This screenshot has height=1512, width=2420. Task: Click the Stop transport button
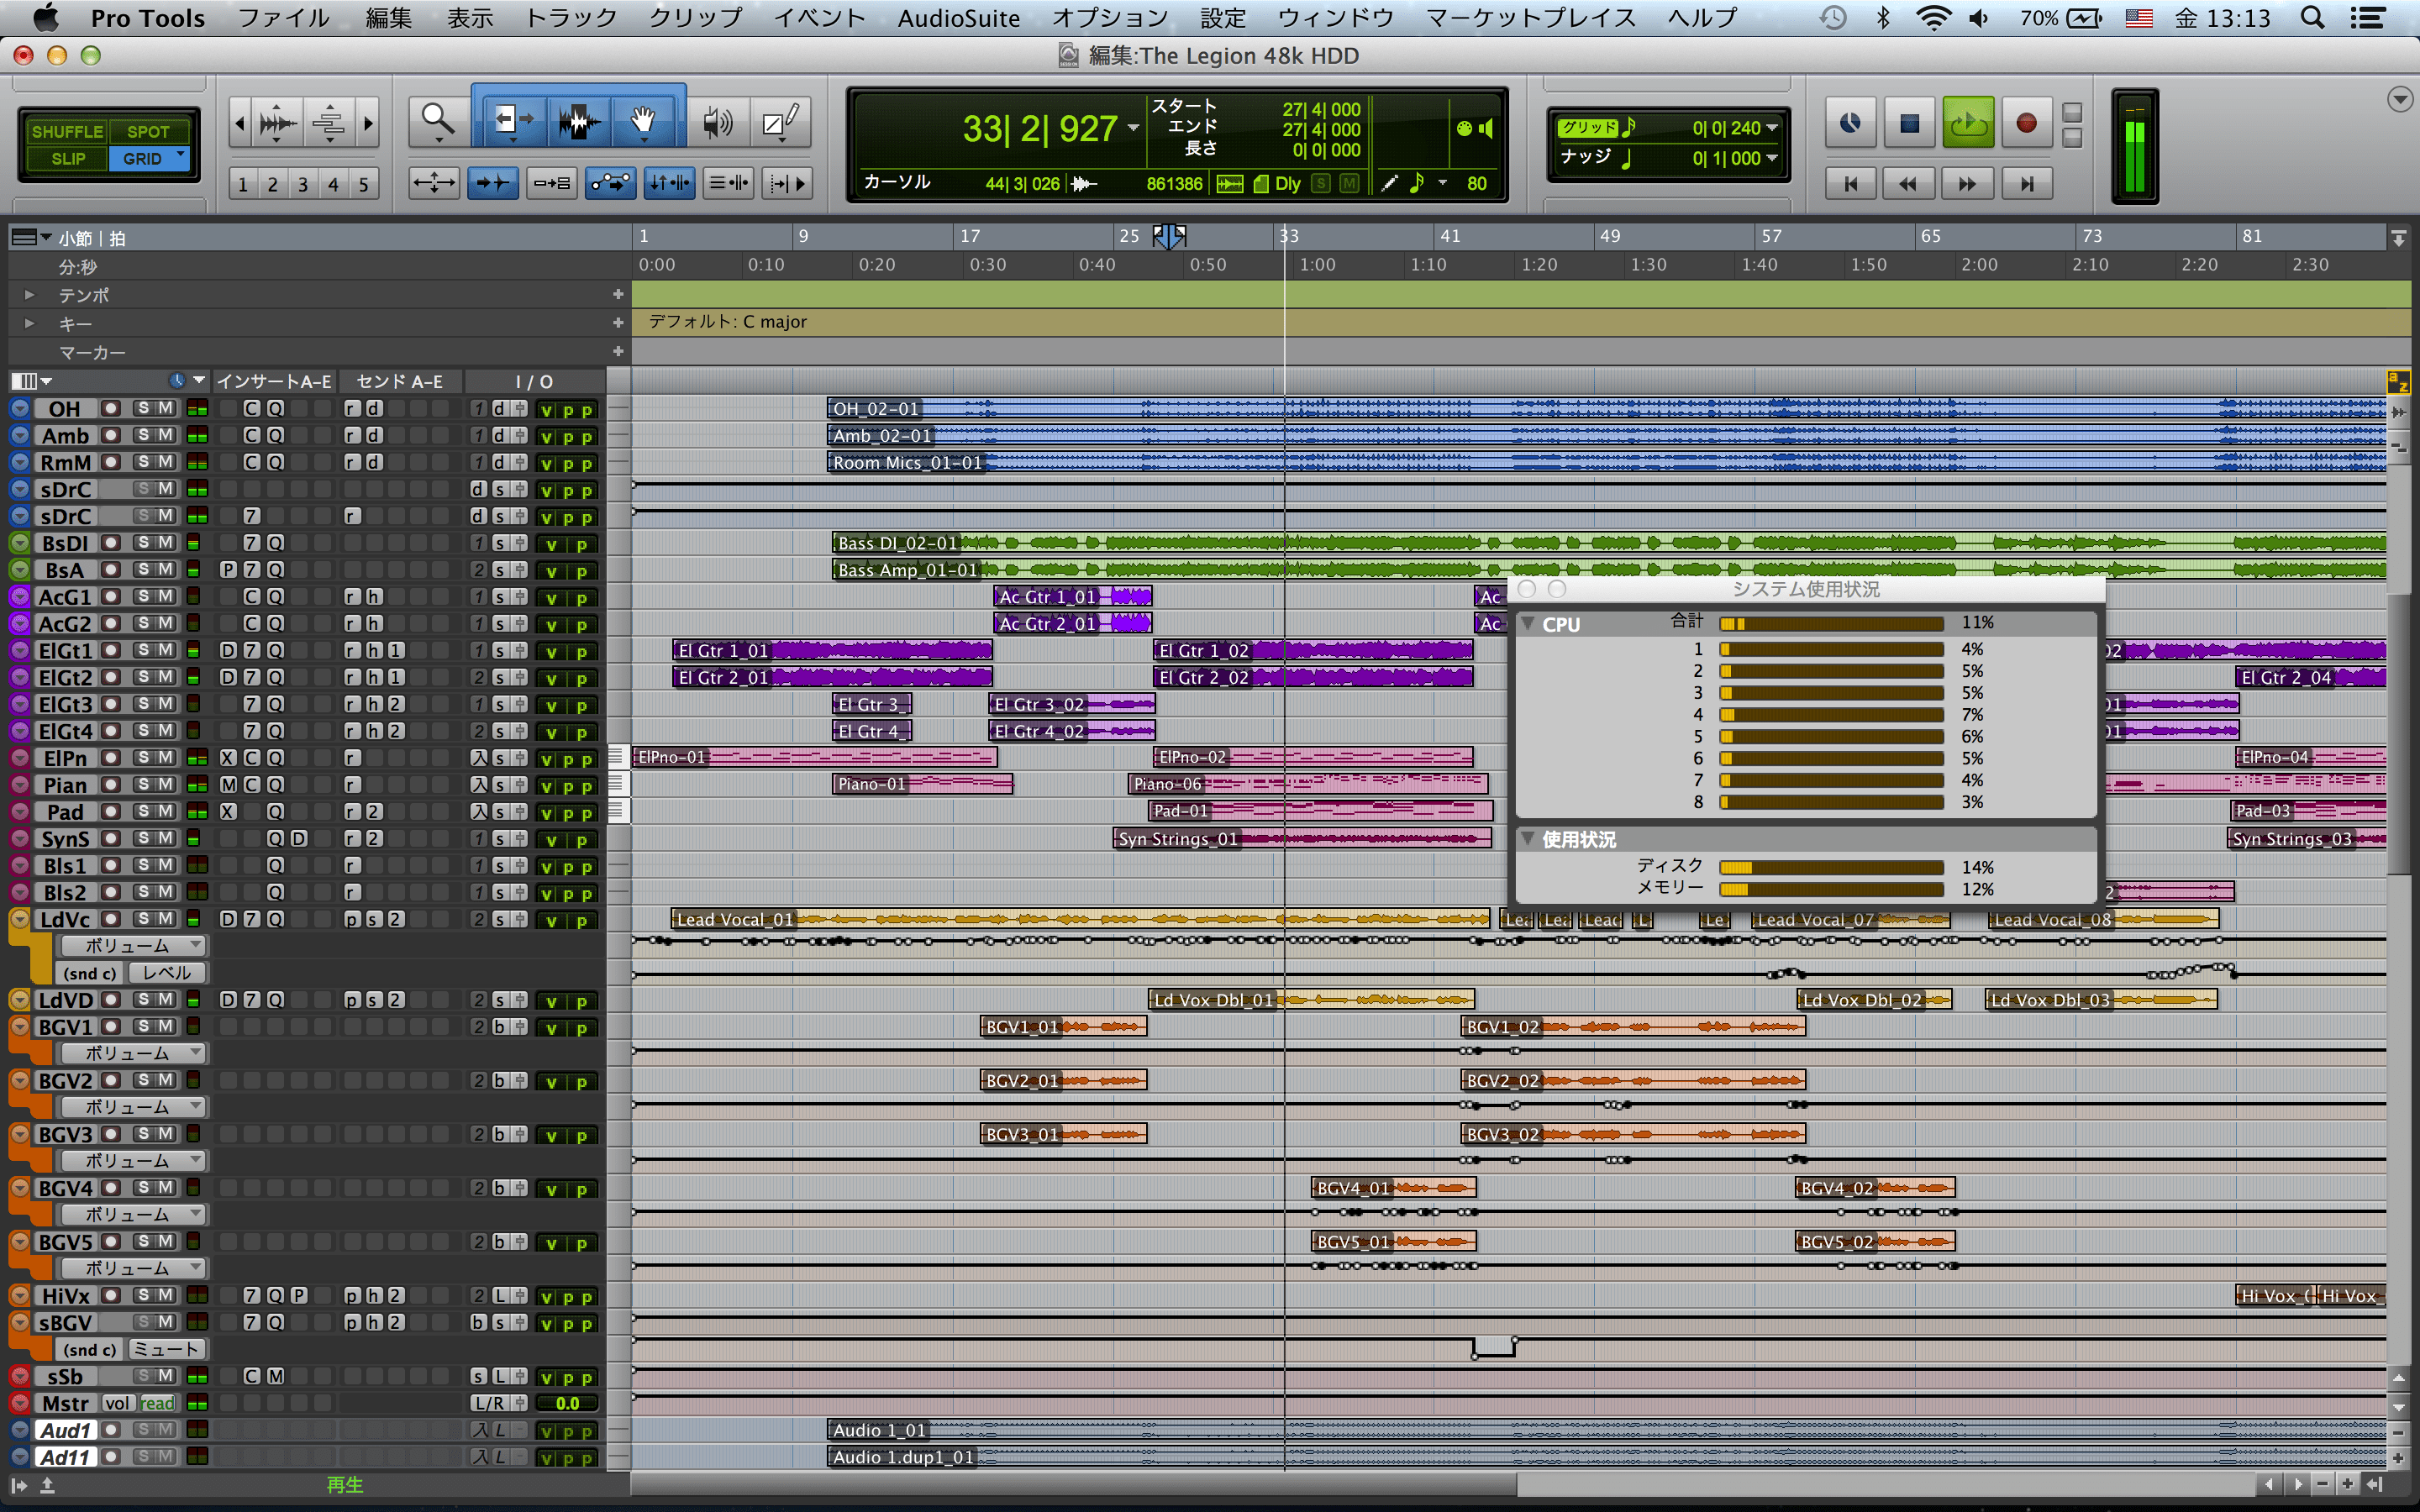pyautogui.click(x=1909, y=123)
